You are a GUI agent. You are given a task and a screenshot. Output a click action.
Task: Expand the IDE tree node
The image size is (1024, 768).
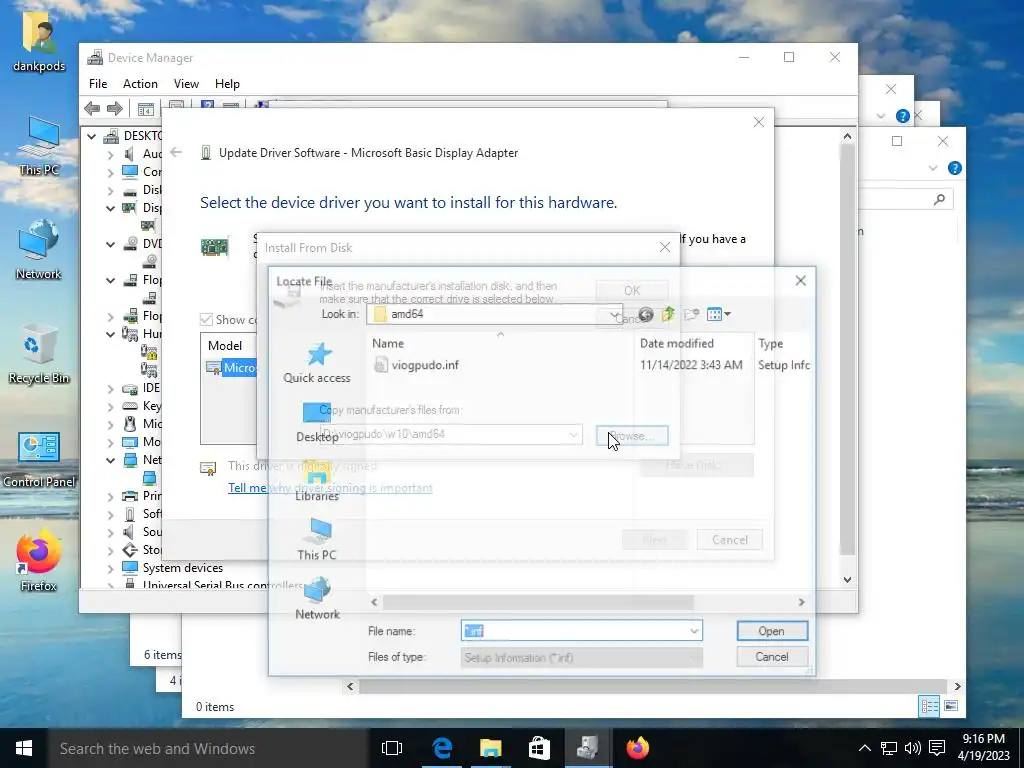point(110,388)
